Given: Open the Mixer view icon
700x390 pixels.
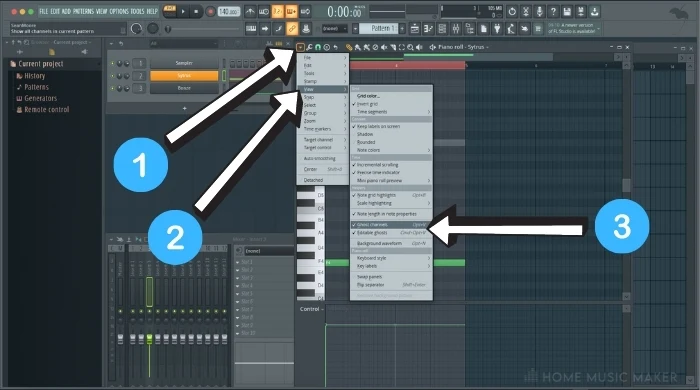Looking at the screenshot, I should coord(456,29).
